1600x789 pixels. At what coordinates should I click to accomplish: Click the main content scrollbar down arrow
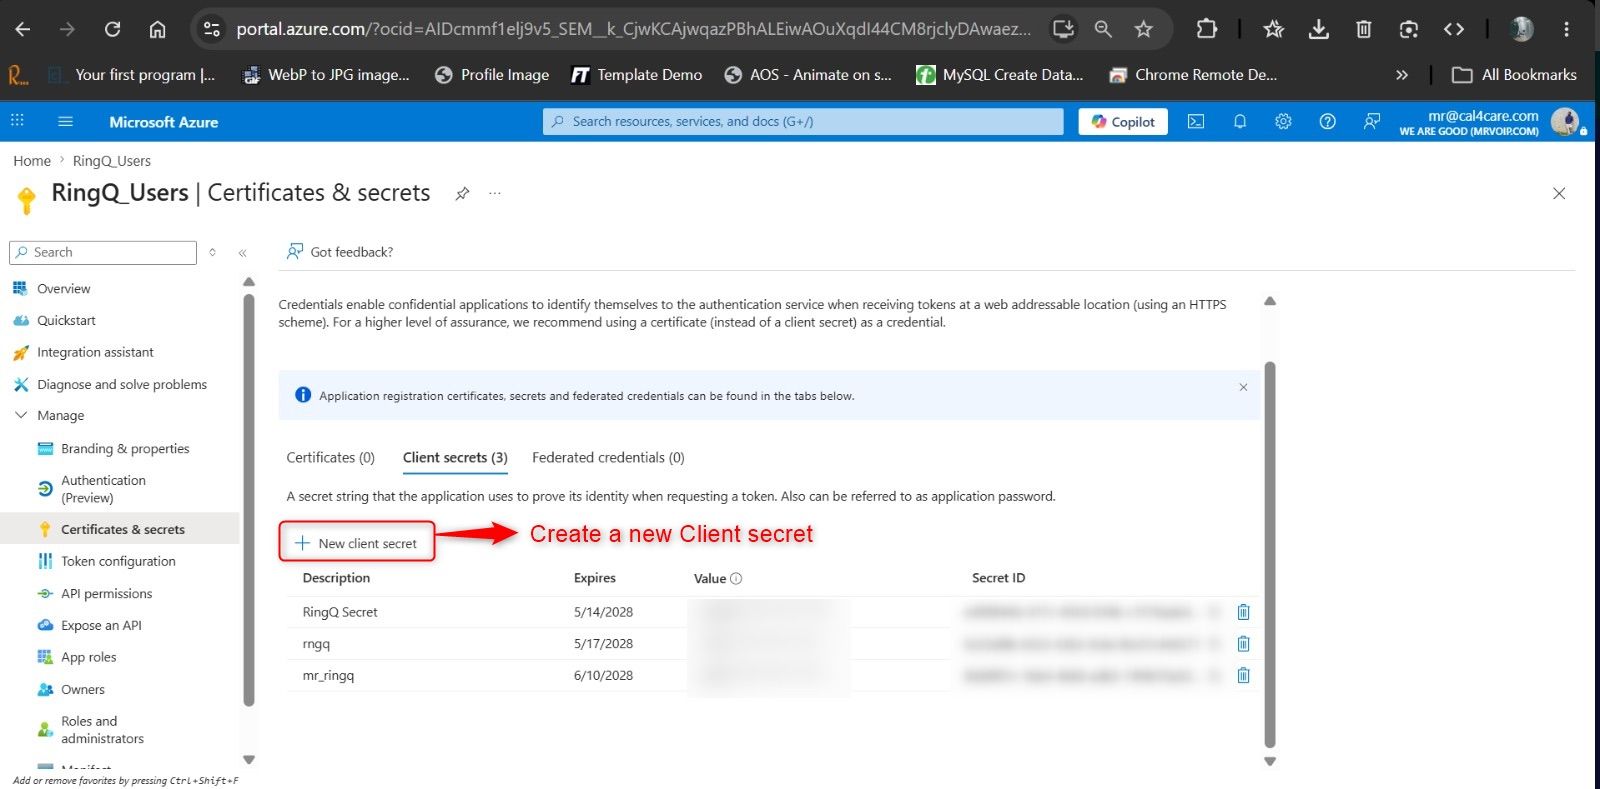[1270, 762]
